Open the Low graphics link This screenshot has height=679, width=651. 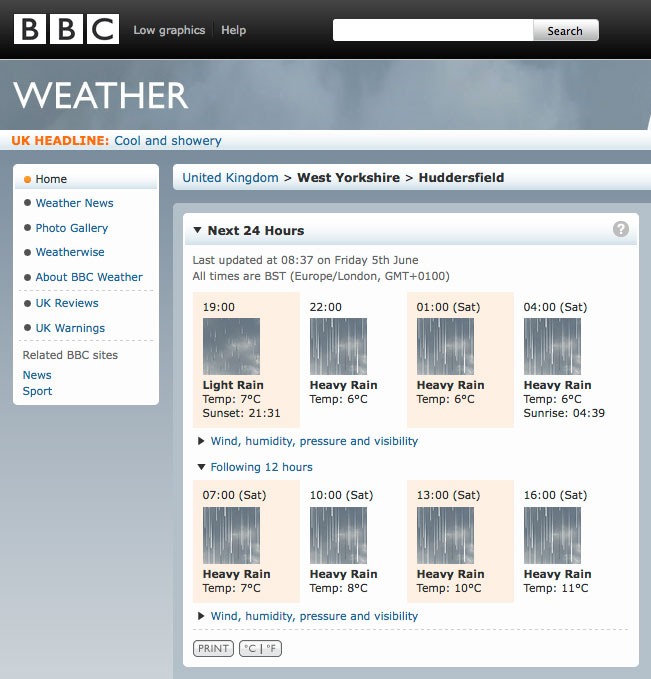click(x=169, y=30)
